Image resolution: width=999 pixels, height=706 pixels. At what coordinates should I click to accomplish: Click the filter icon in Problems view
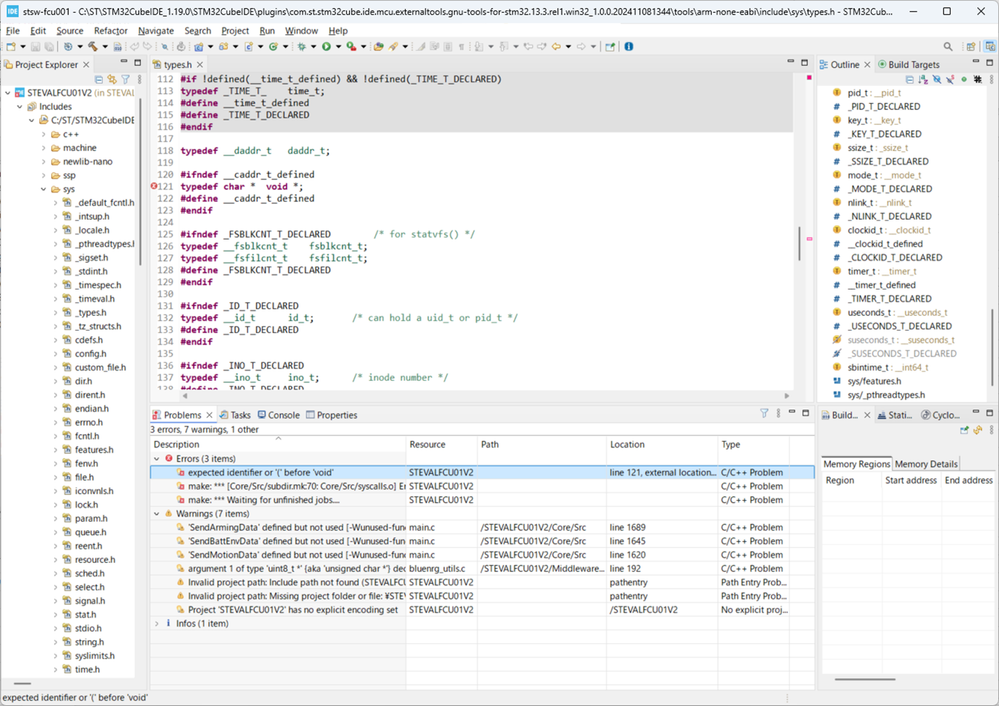click(x=763, y=414)
